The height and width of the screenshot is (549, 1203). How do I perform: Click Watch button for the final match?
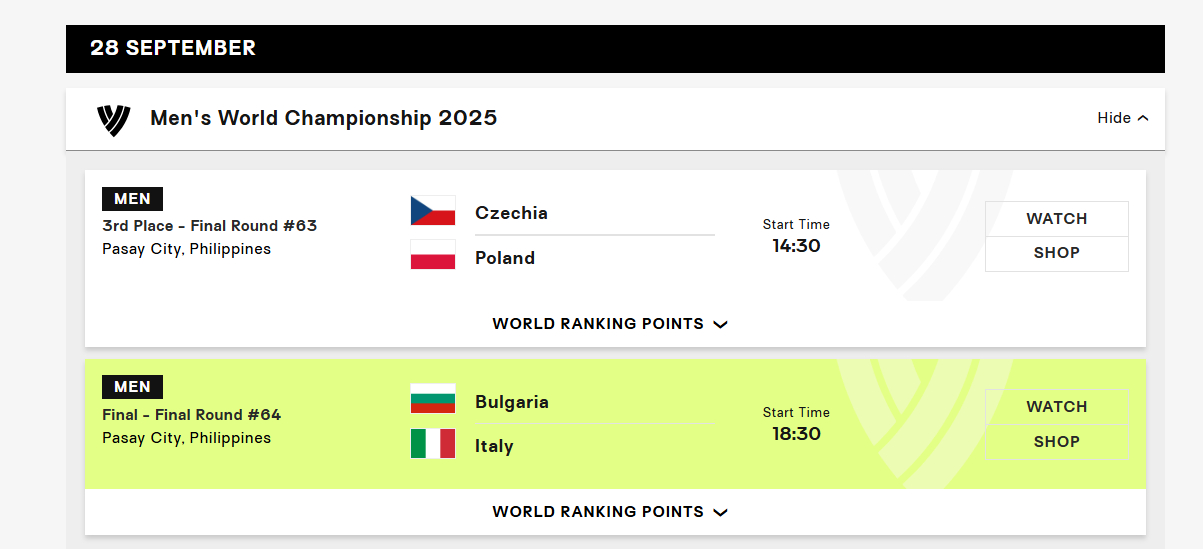click(x=1057, y=407)
